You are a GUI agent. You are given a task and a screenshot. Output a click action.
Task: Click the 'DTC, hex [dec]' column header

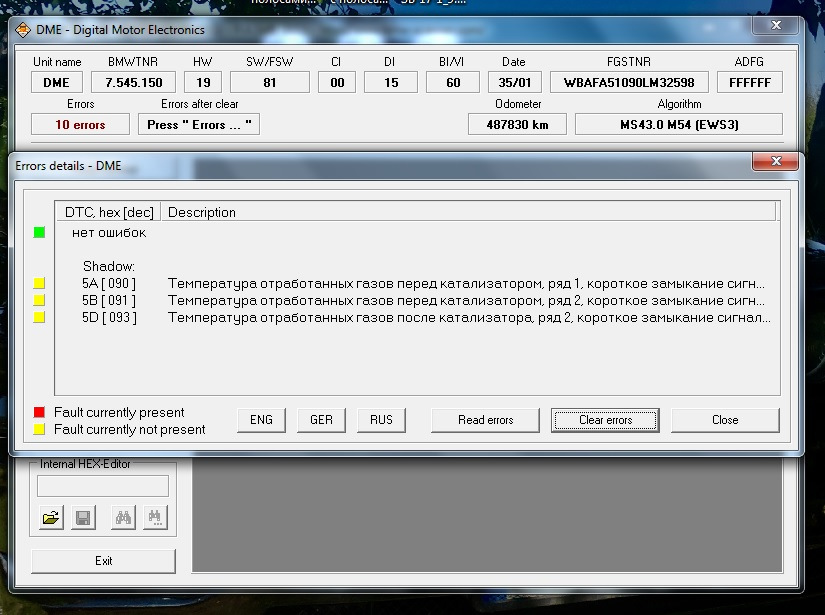point(109,212)
